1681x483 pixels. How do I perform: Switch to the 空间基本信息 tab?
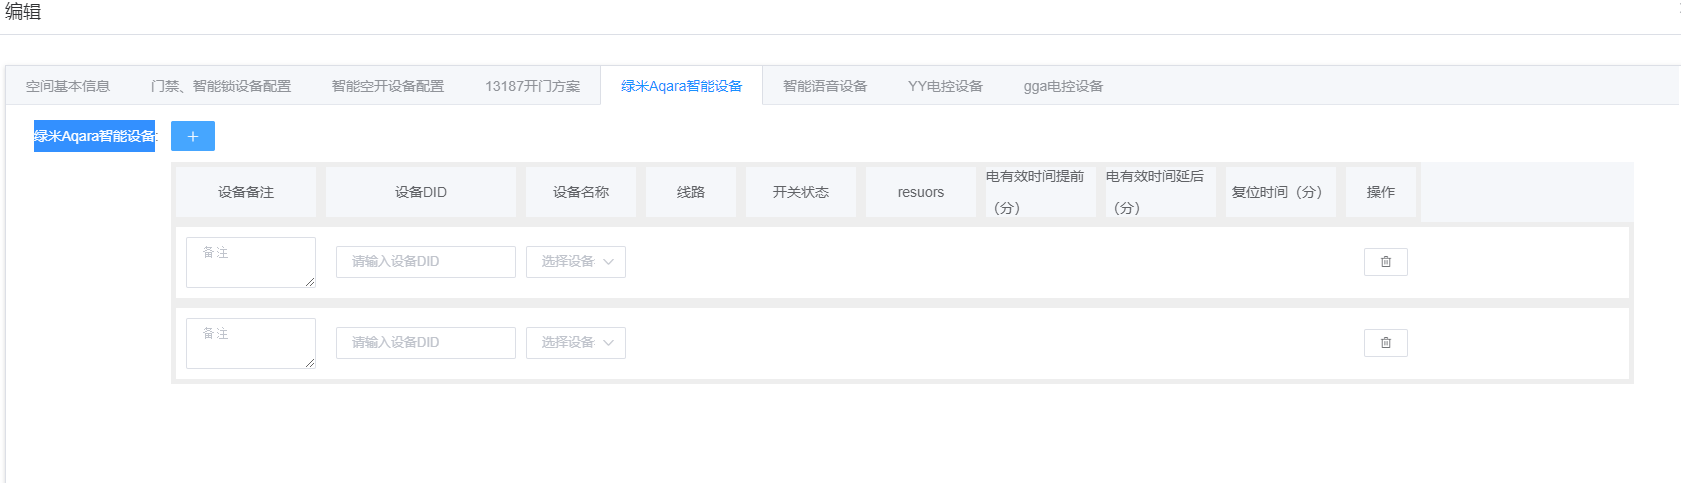click(x=68, y=86)
